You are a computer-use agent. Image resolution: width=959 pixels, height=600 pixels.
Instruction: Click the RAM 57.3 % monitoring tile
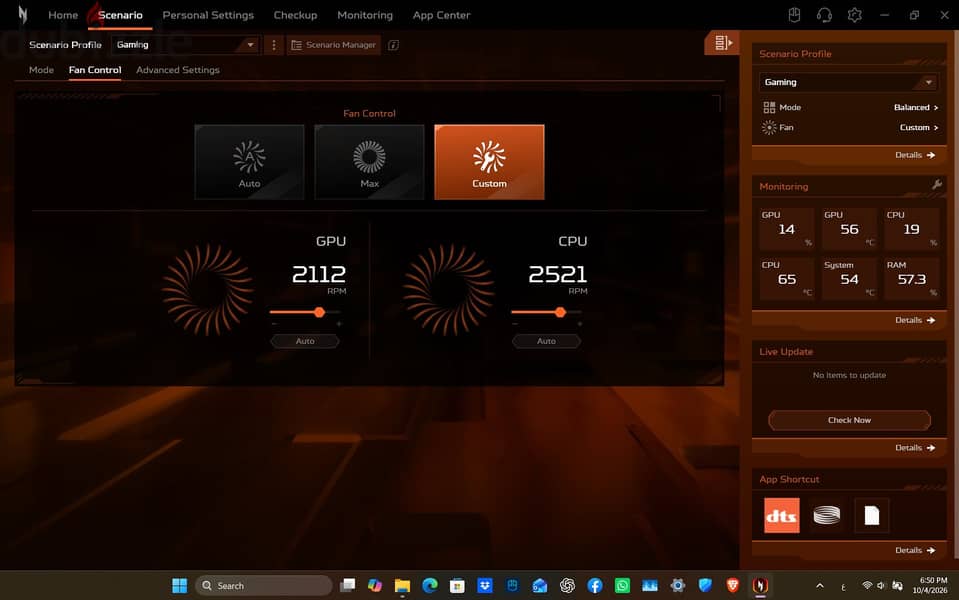[x=911, y=278]
